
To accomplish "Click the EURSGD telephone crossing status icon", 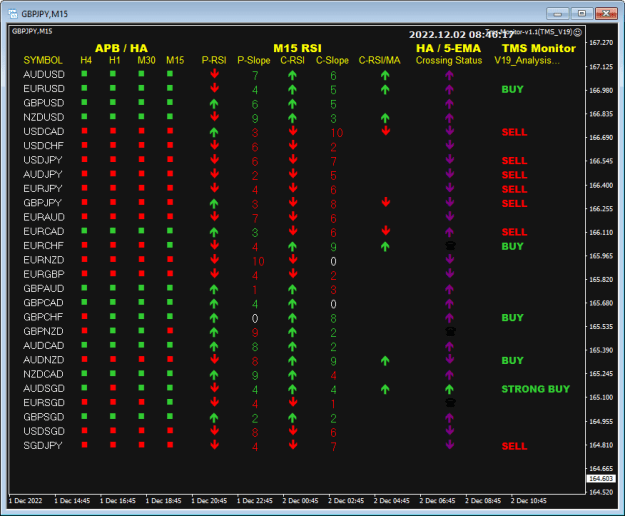I will pos(450,403).
